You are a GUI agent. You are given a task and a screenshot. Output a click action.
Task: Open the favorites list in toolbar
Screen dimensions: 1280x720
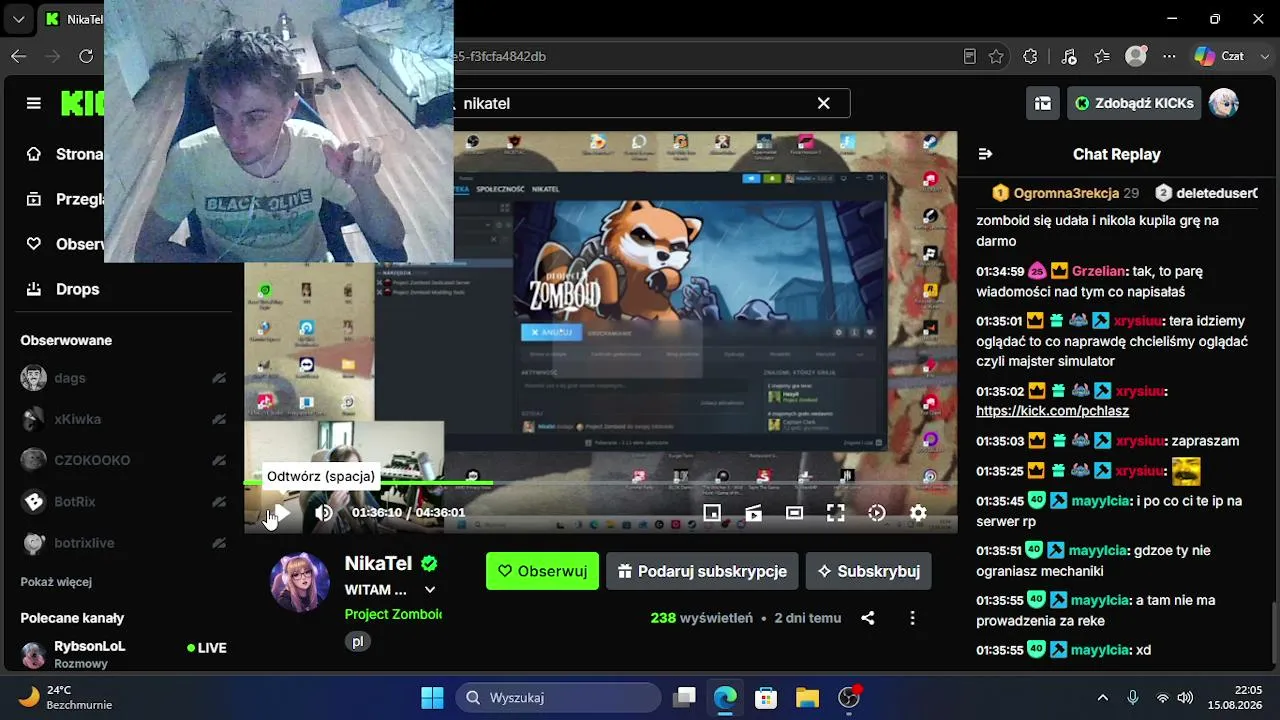1102,56
